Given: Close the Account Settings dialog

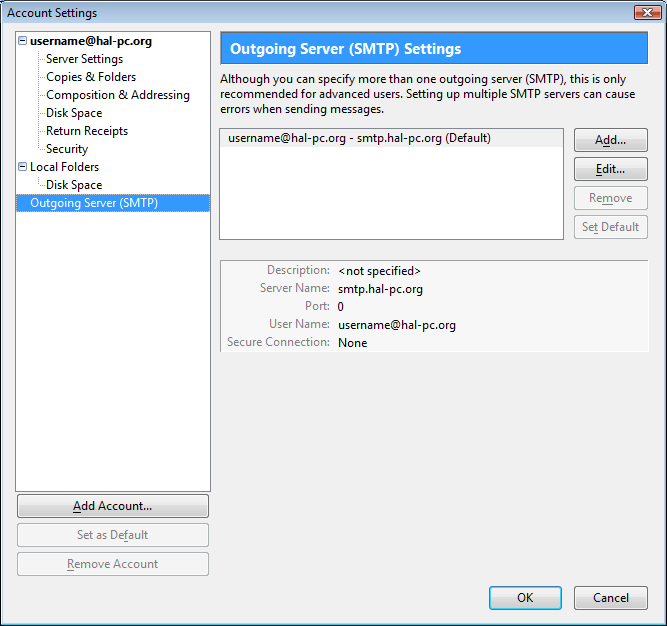Looking at the screenshot, I should [x=647, y=12].
